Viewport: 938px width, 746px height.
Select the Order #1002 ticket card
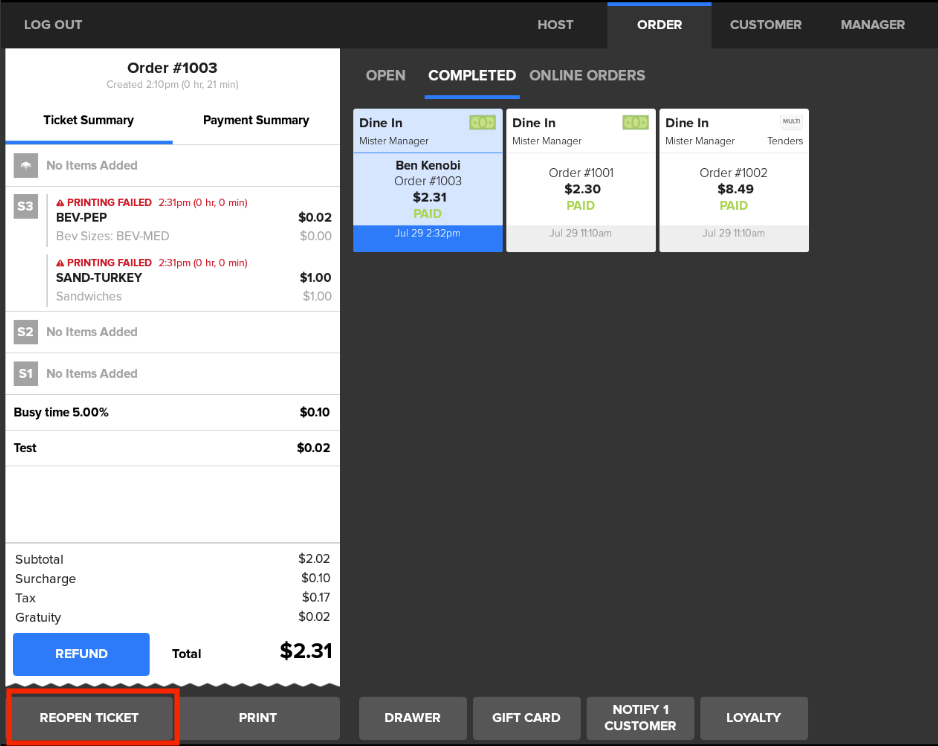[733, 180]
